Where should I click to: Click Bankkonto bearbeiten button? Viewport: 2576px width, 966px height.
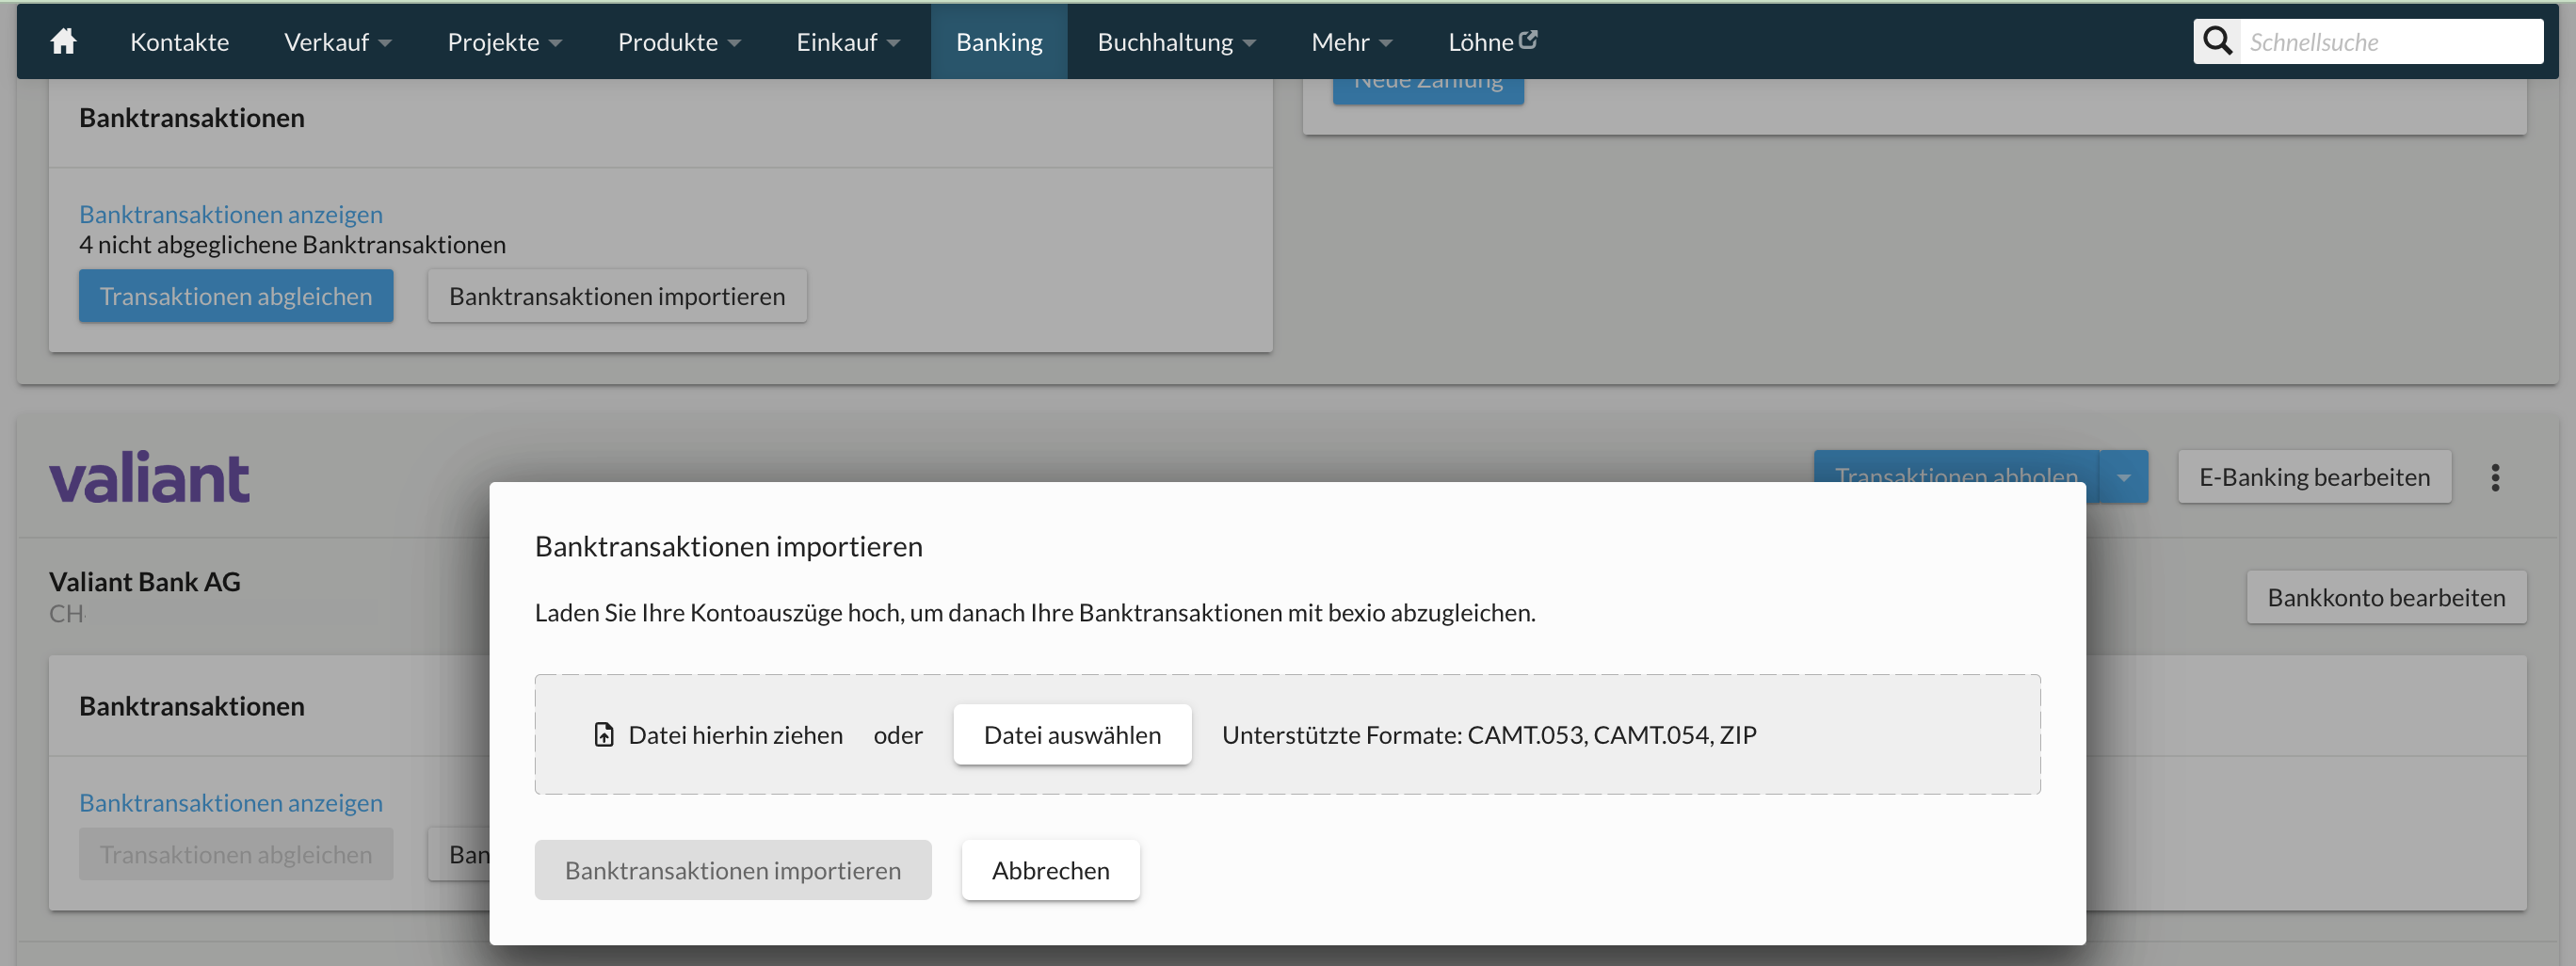2386,598
